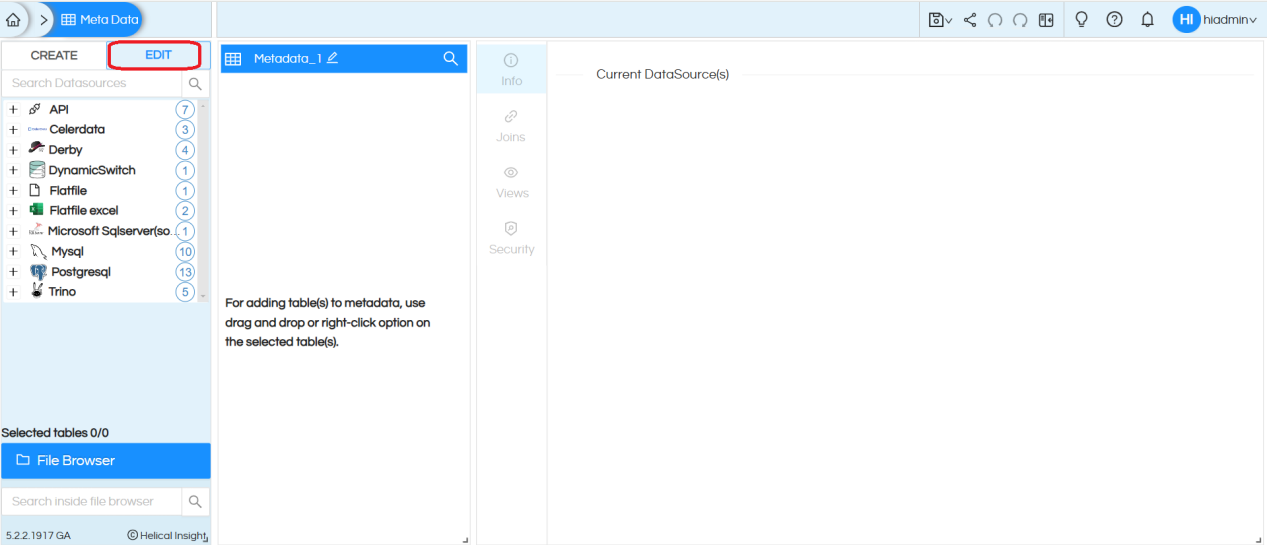This screenshot has width=1267, height=545.
Task: Expand the Celerdata datasource node
Action: [13, 129]
